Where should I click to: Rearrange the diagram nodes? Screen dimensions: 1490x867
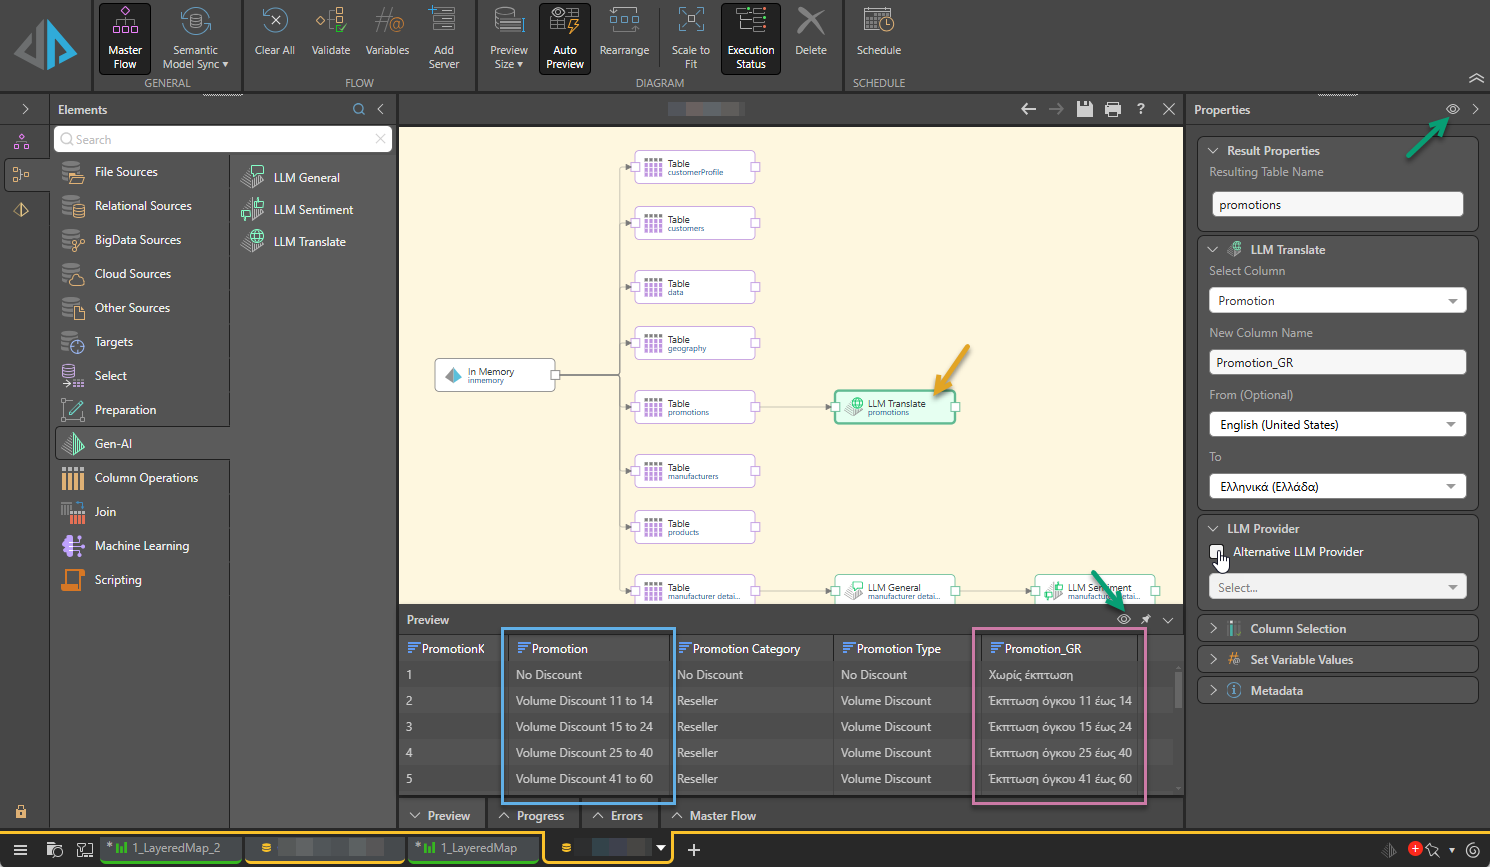[624, 33]
